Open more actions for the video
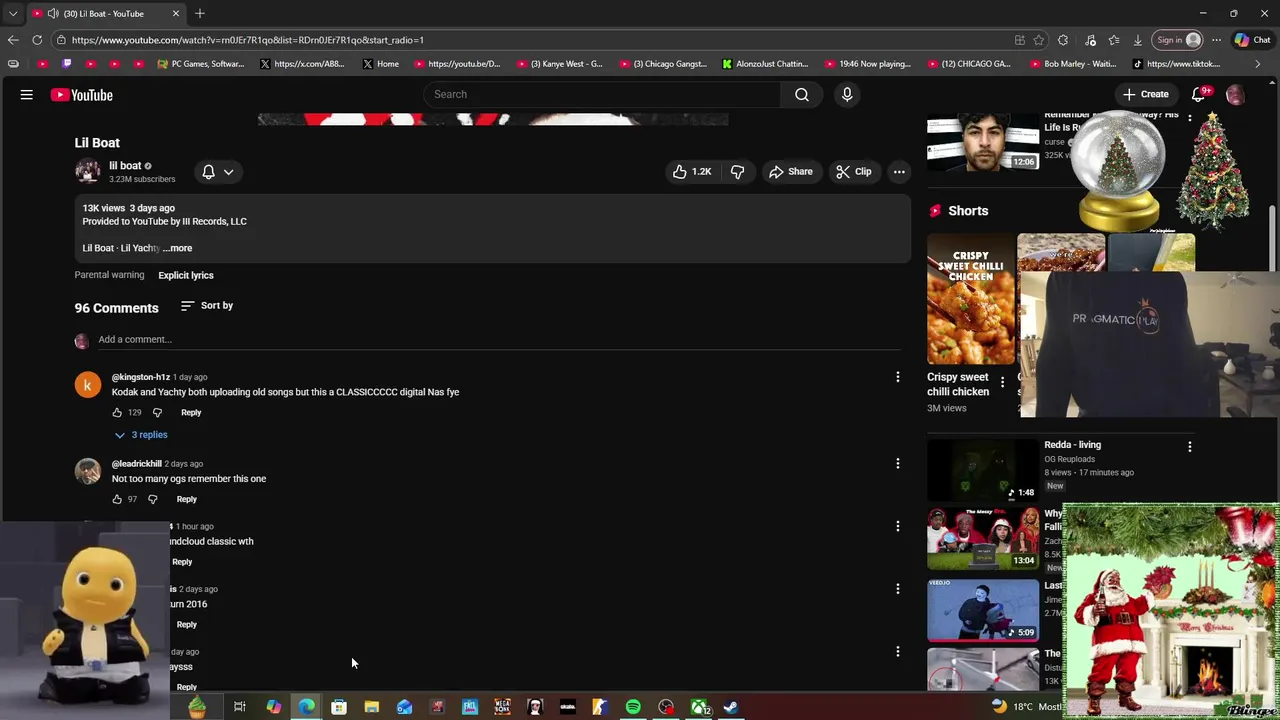 [x=899, y=172]
